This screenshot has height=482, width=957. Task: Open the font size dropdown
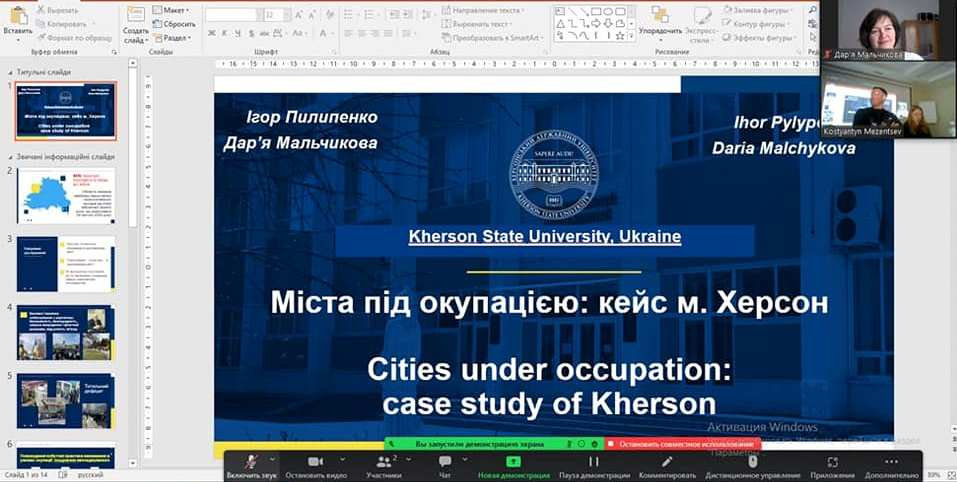pyautogui.click(x=287, y=15)
